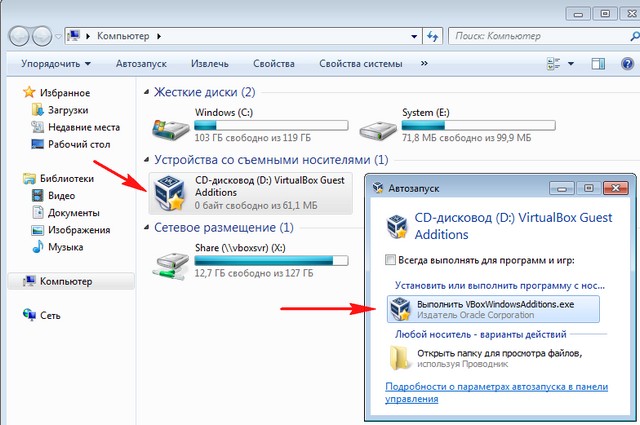Click Windows (C:) capacity bar

tap(271, 125)
